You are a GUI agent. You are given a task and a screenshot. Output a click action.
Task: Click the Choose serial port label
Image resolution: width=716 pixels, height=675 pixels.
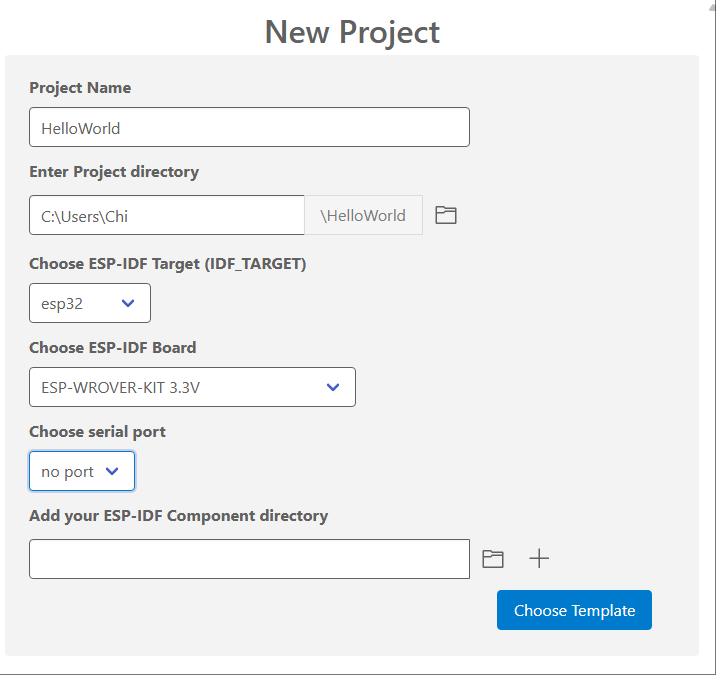[97, 432]
